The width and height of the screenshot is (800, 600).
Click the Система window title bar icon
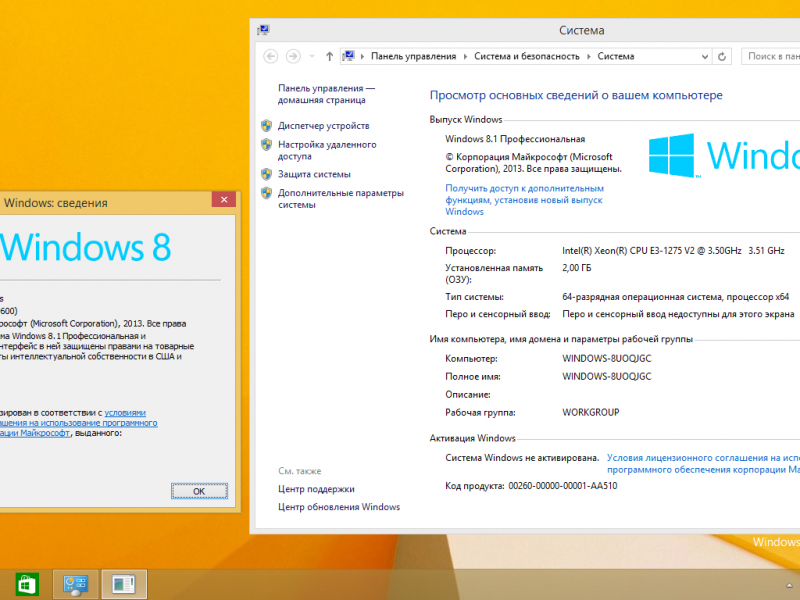[263, 30]
